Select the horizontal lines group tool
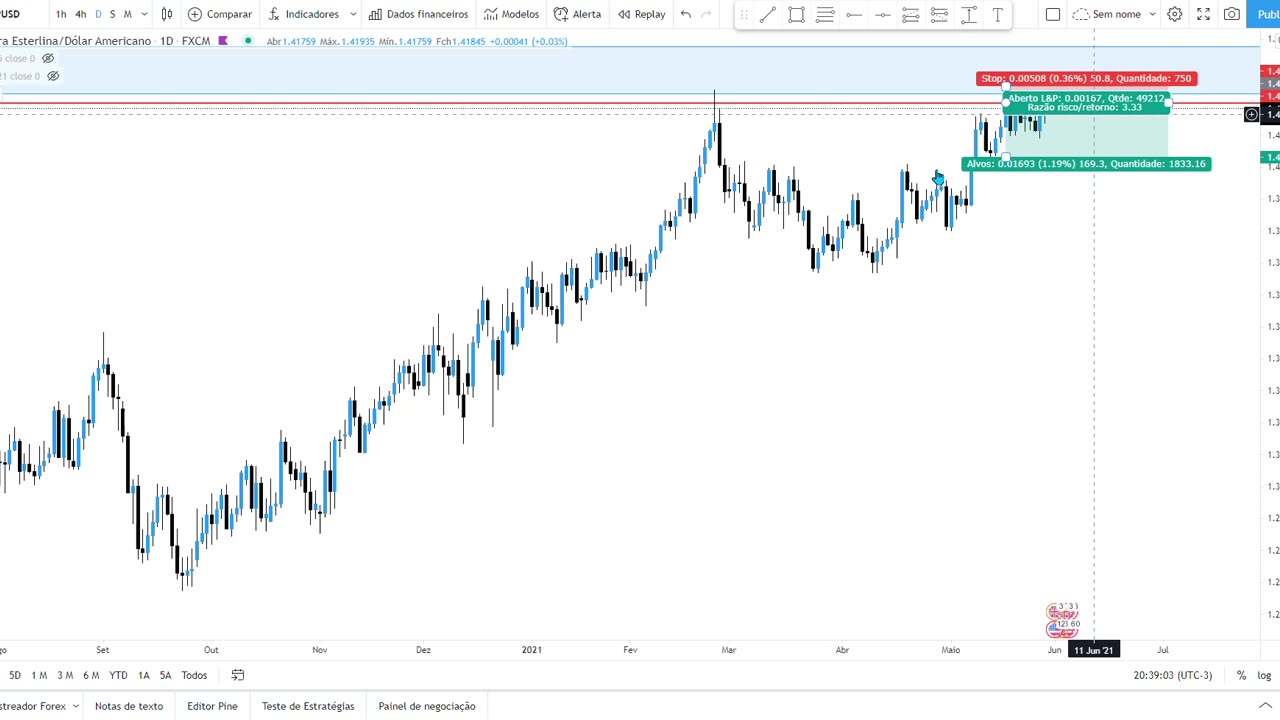Image resolution: width=1280 pixels, height=720 pixels. 825,14
